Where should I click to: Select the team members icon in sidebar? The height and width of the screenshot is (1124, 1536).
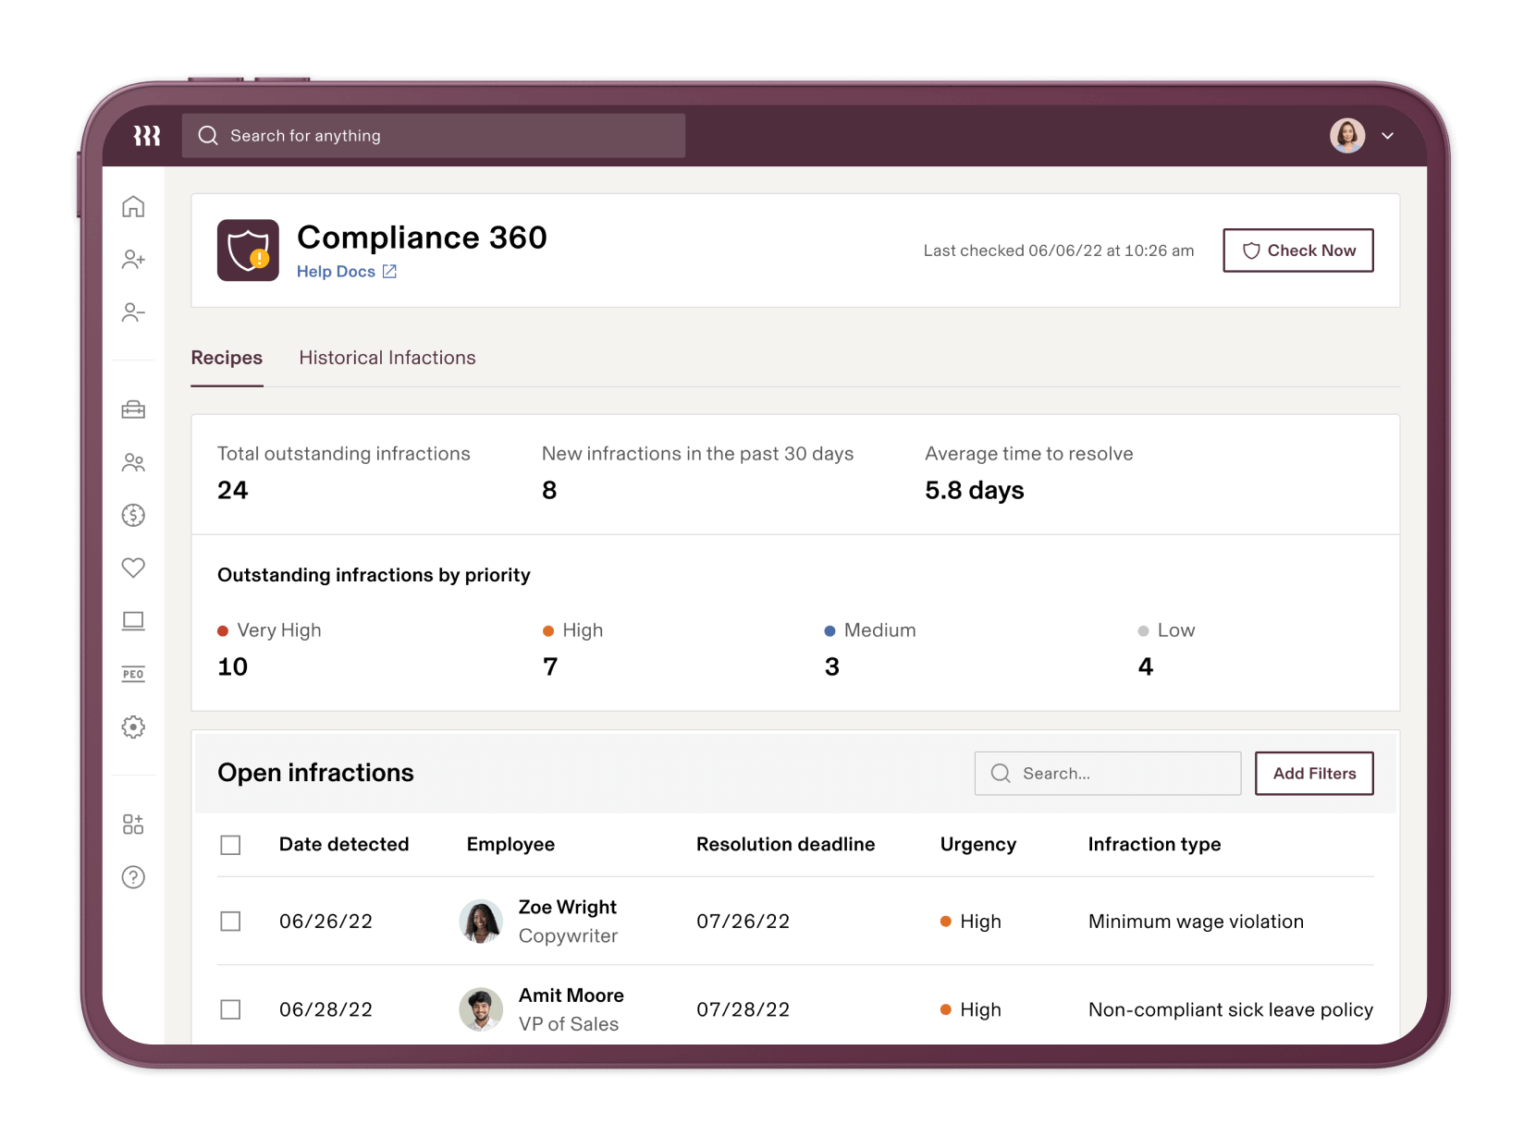pyautogui.click(x=133, y=462)
